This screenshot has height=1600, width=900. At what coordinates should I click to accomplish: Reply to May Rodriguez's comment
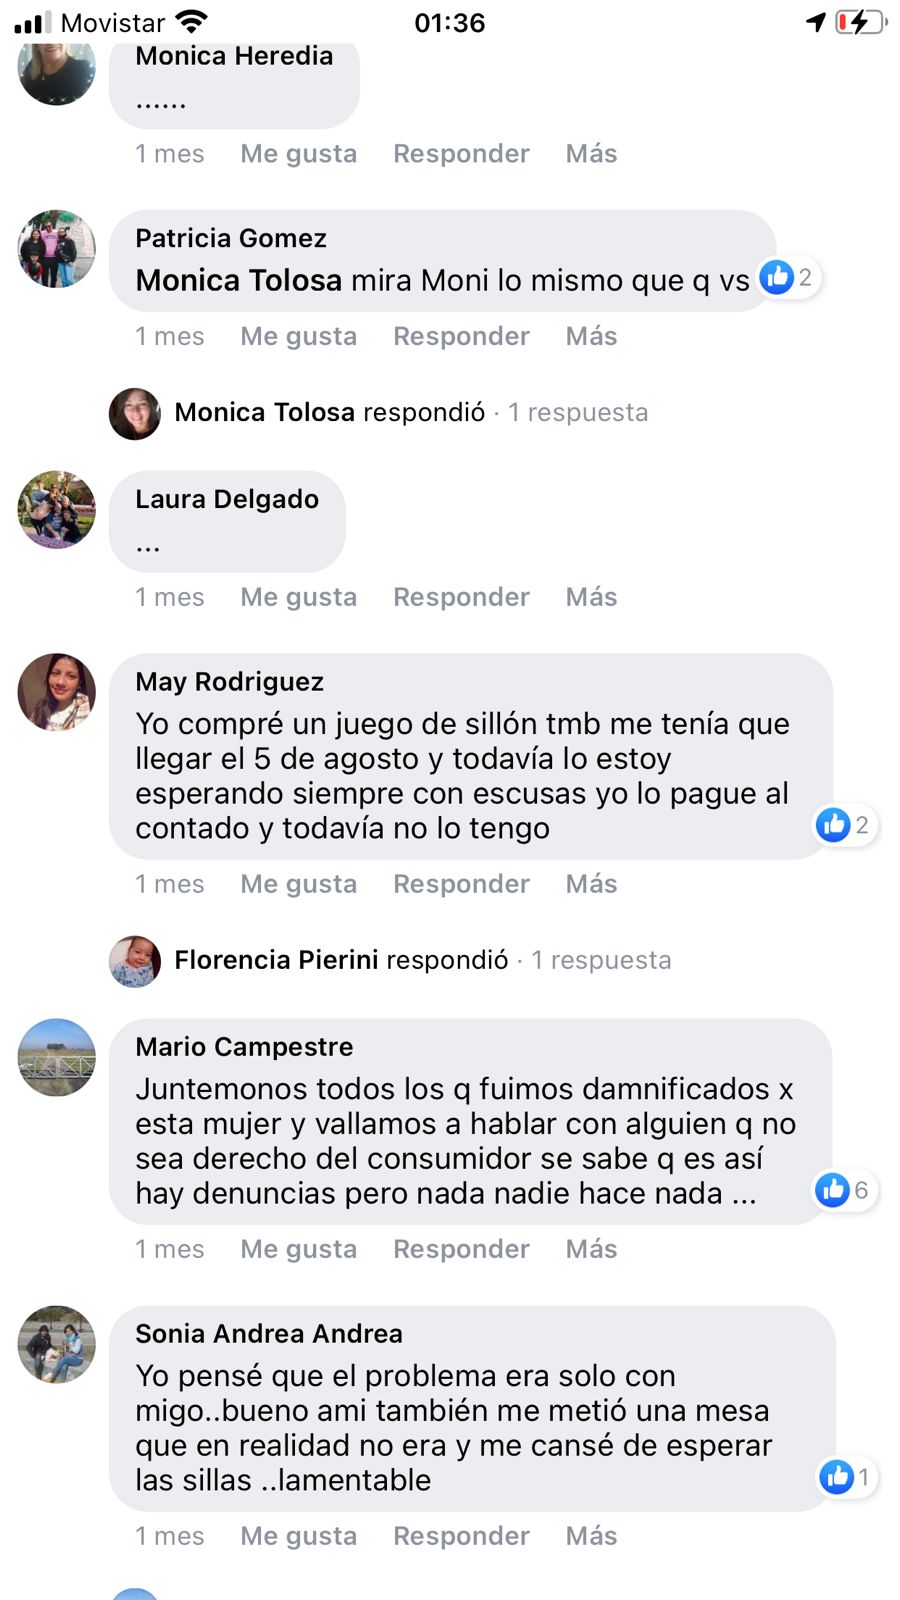tap(461, 884)
